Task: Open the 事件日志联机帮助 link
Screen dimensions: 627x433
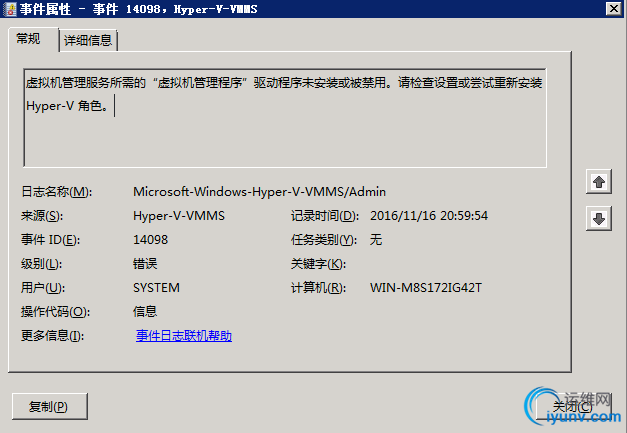Action: point(184,335)
